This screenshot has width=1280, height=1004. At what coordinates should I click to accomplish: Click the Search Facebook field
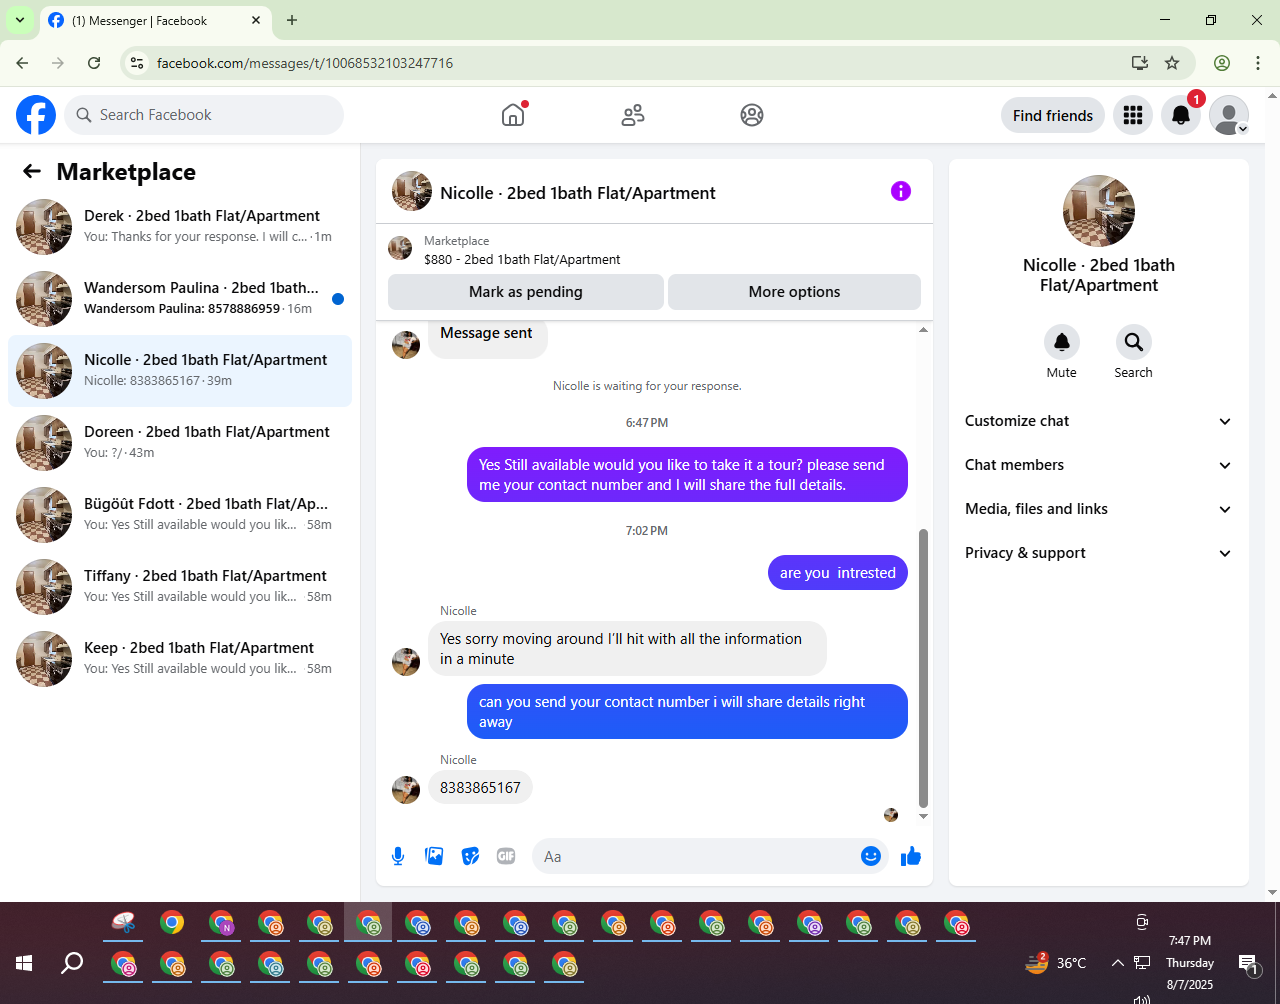204,115
